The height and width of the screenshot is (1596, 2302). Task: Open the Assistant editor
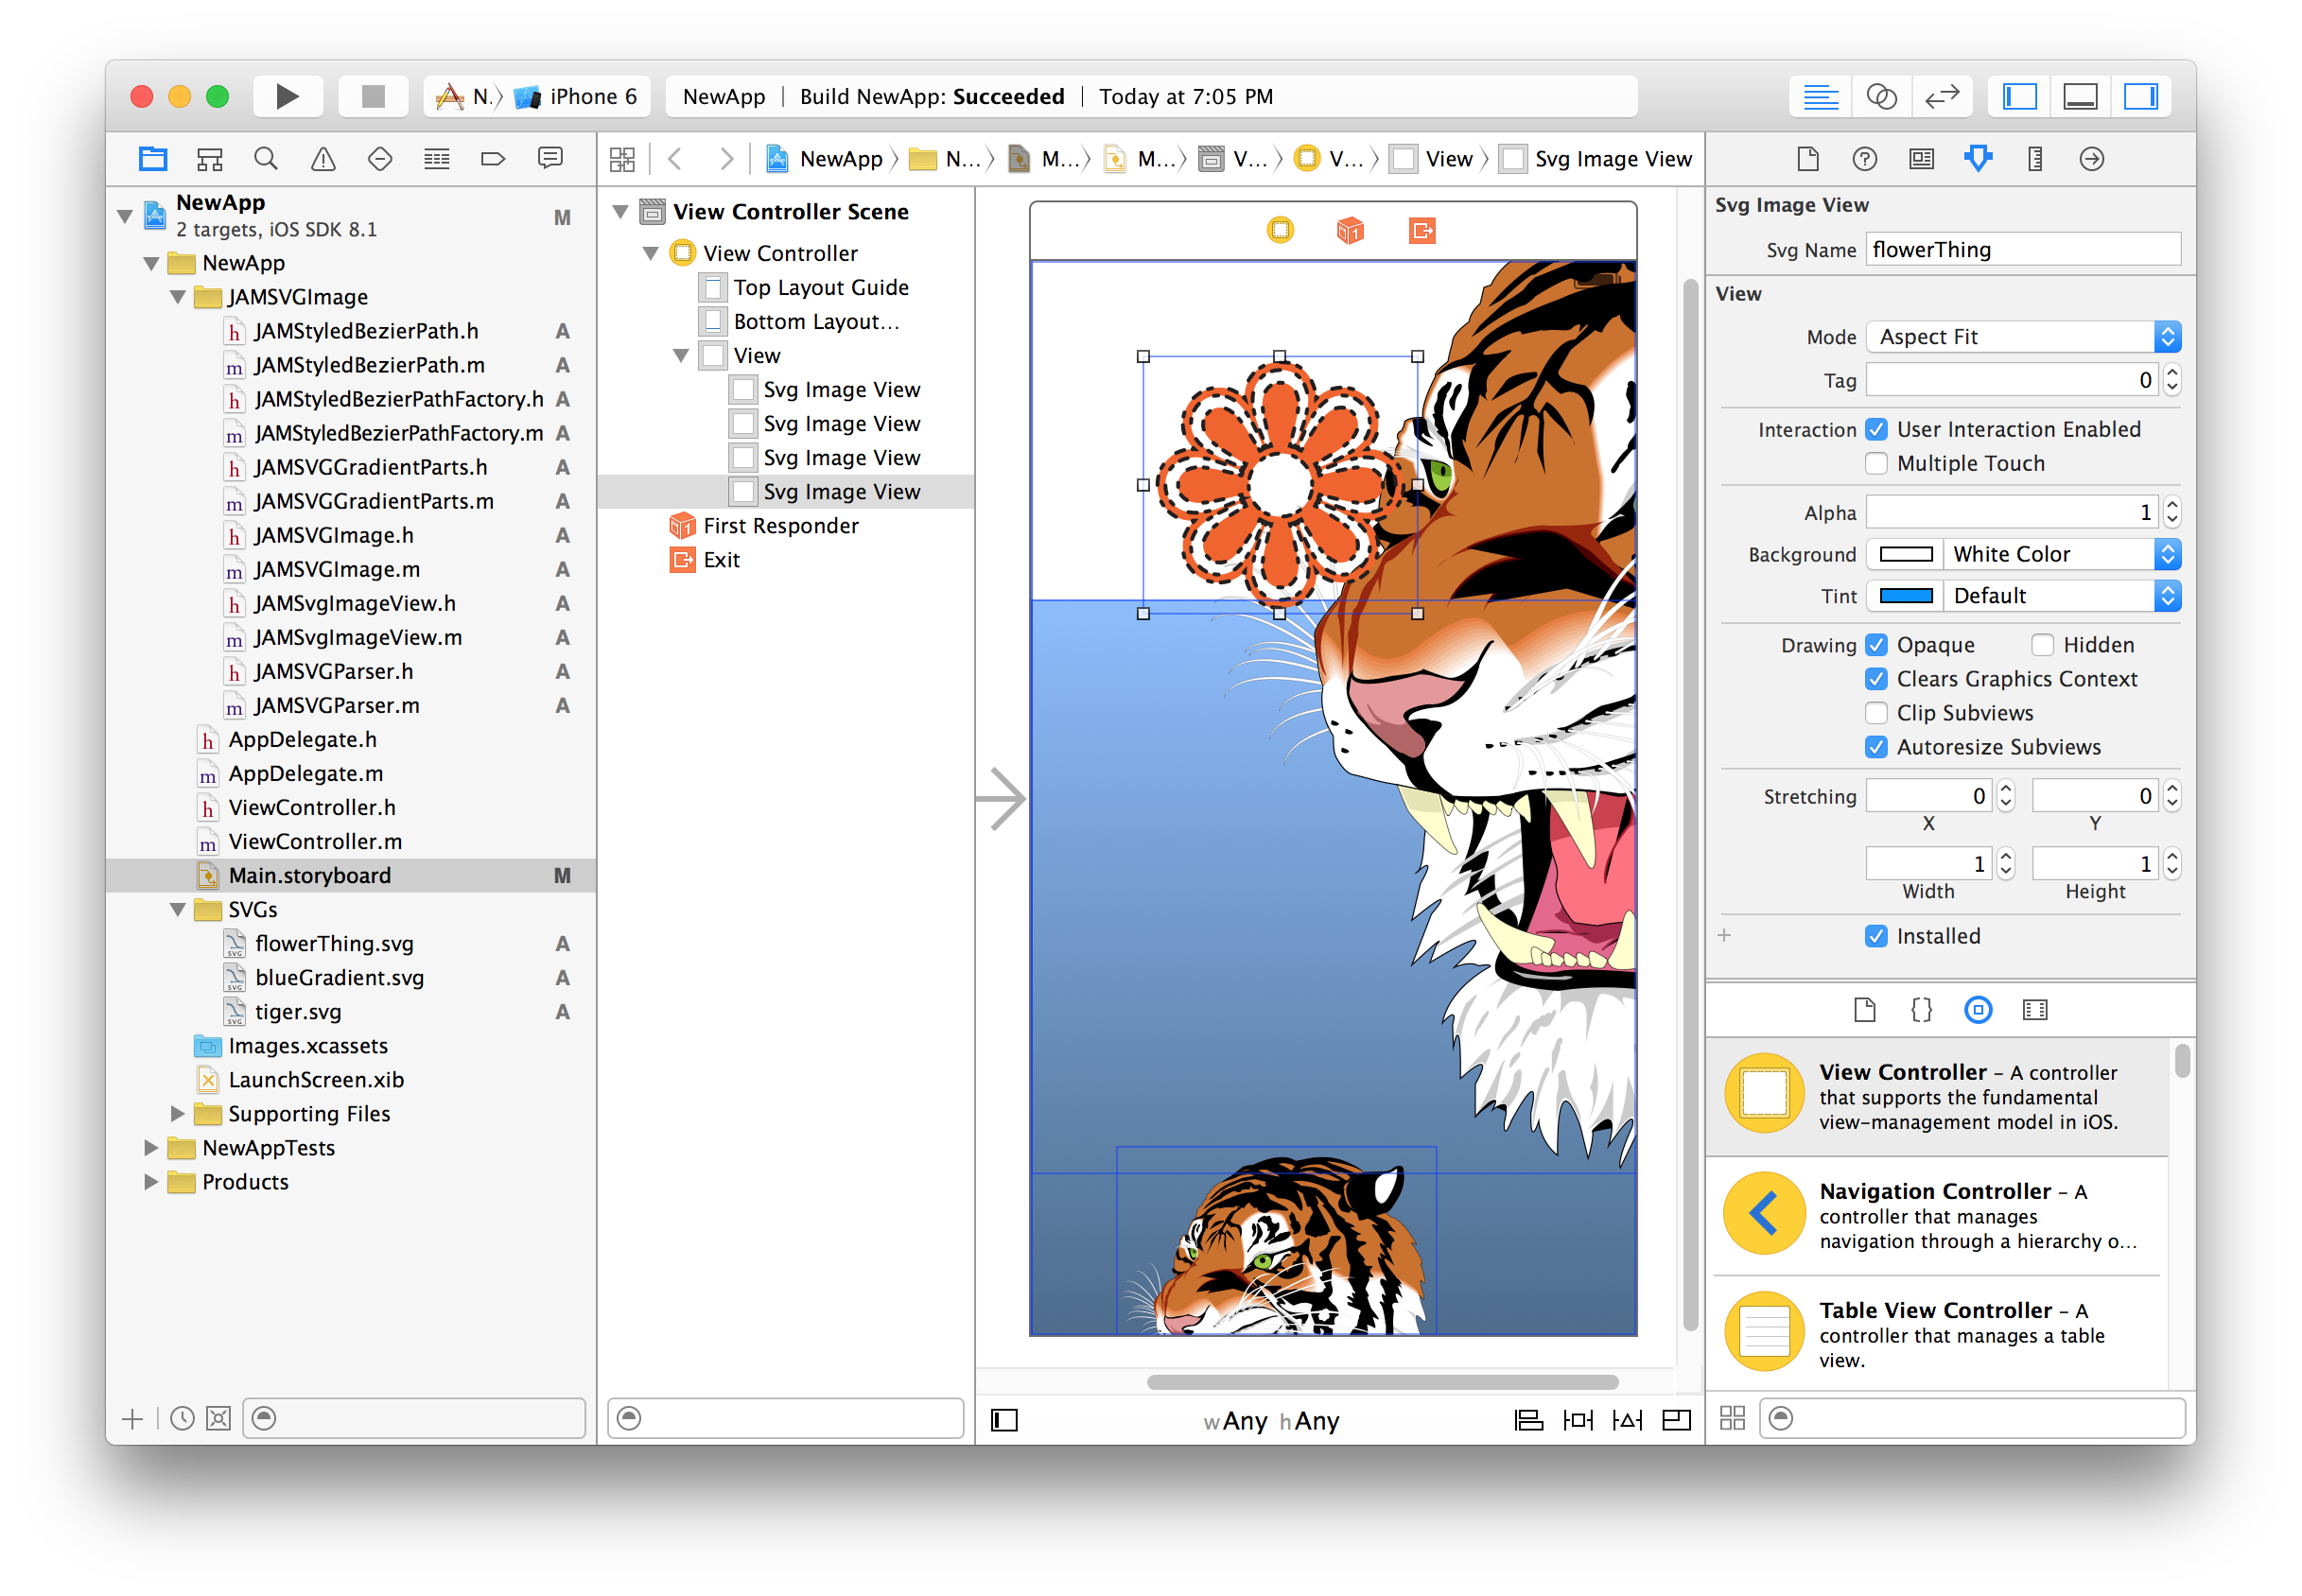pos(1881,96)
